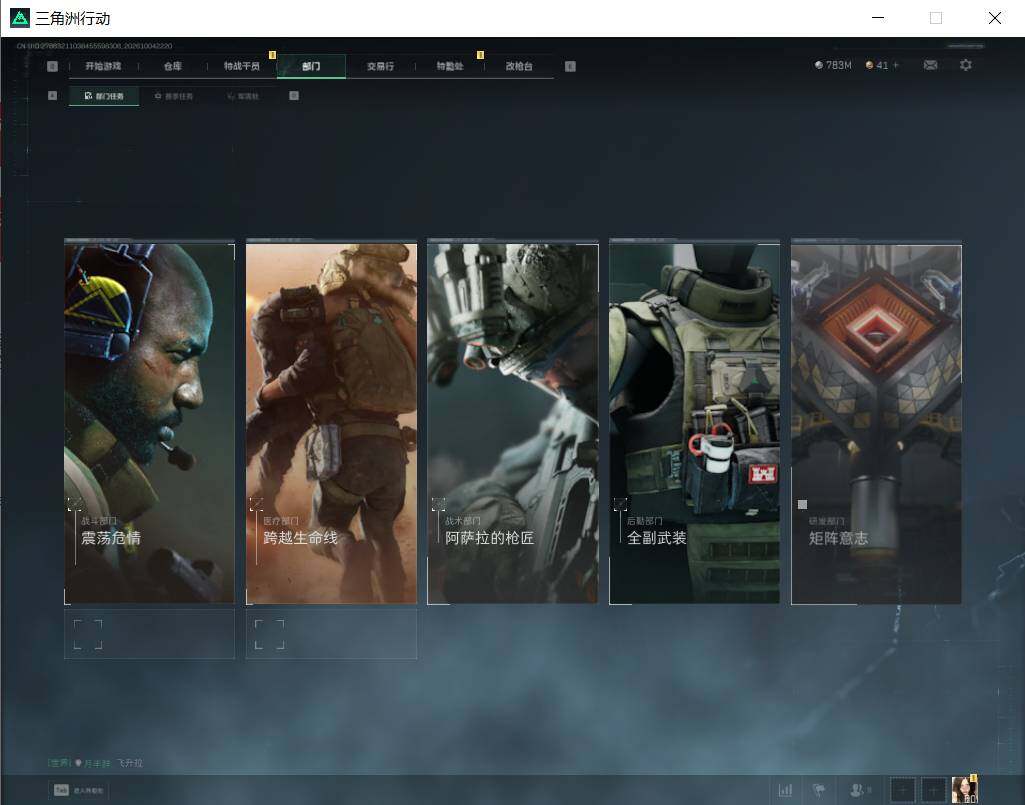Click the first empty squad slot plus
The height and width of the screenshot is (805, 1025).
(902, 790)
